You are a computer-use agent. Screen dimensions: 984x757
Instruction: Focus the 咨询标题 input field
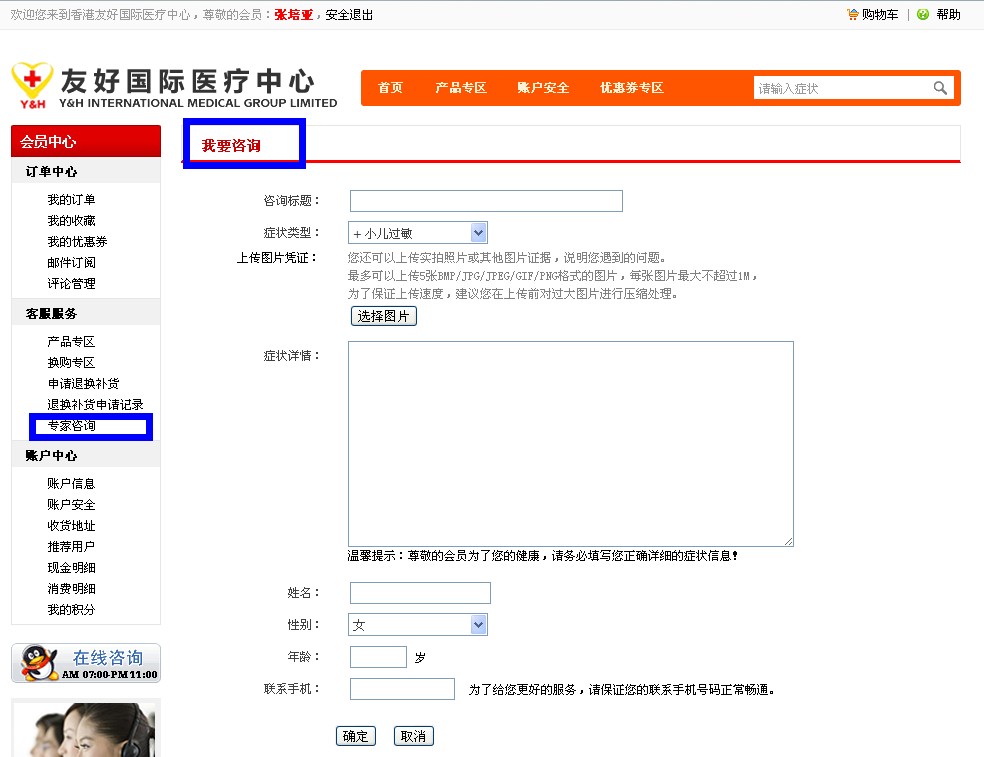tap(486, 201)
